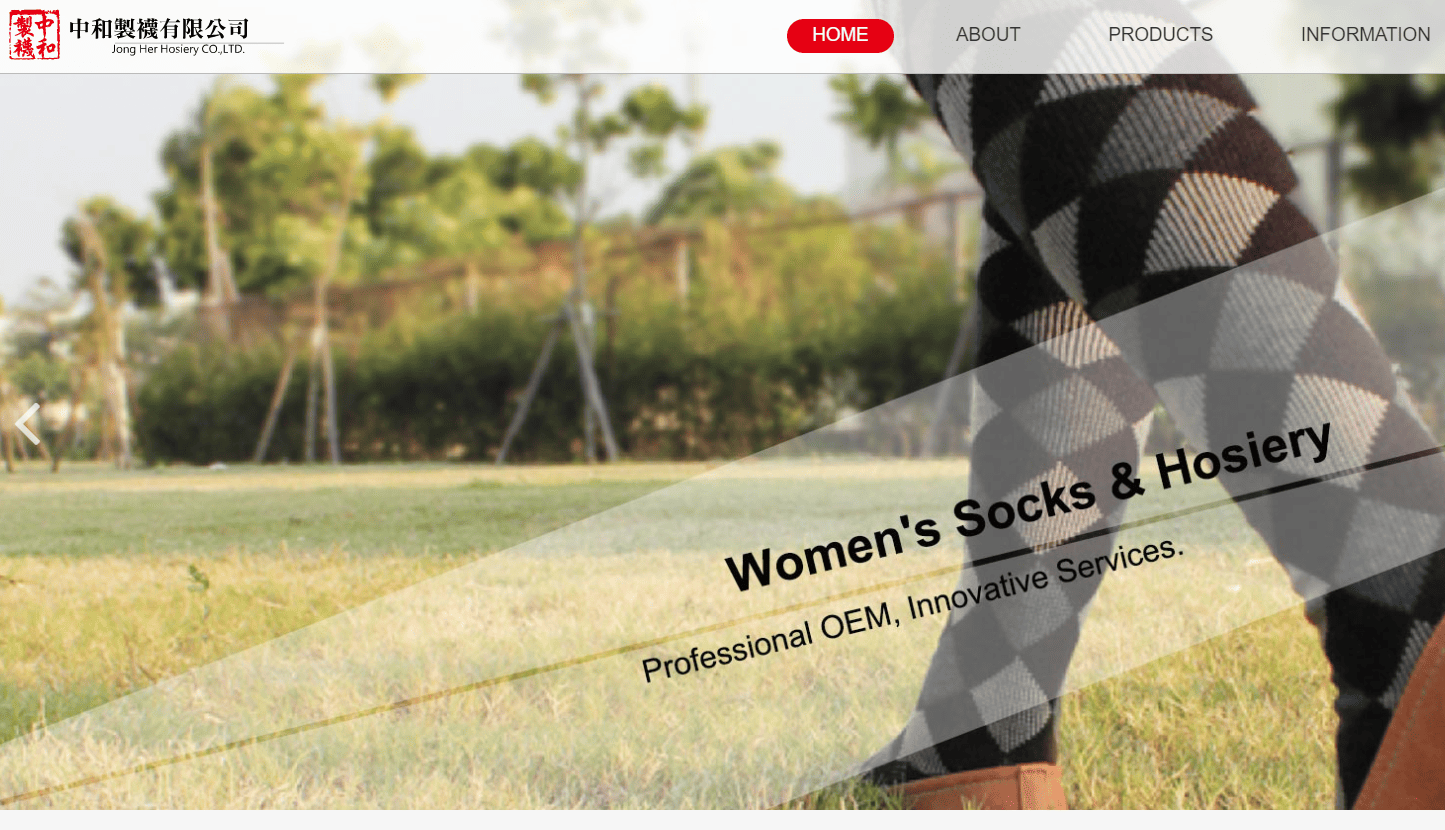
Task: Open the ABOUT page
Action: coord(988,35)
